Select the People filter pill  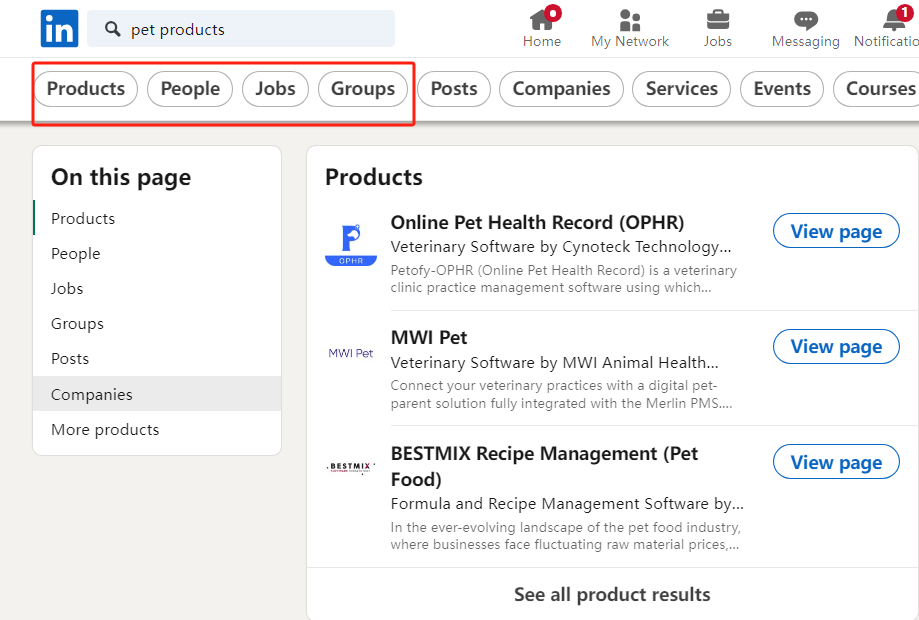[190, 89]
